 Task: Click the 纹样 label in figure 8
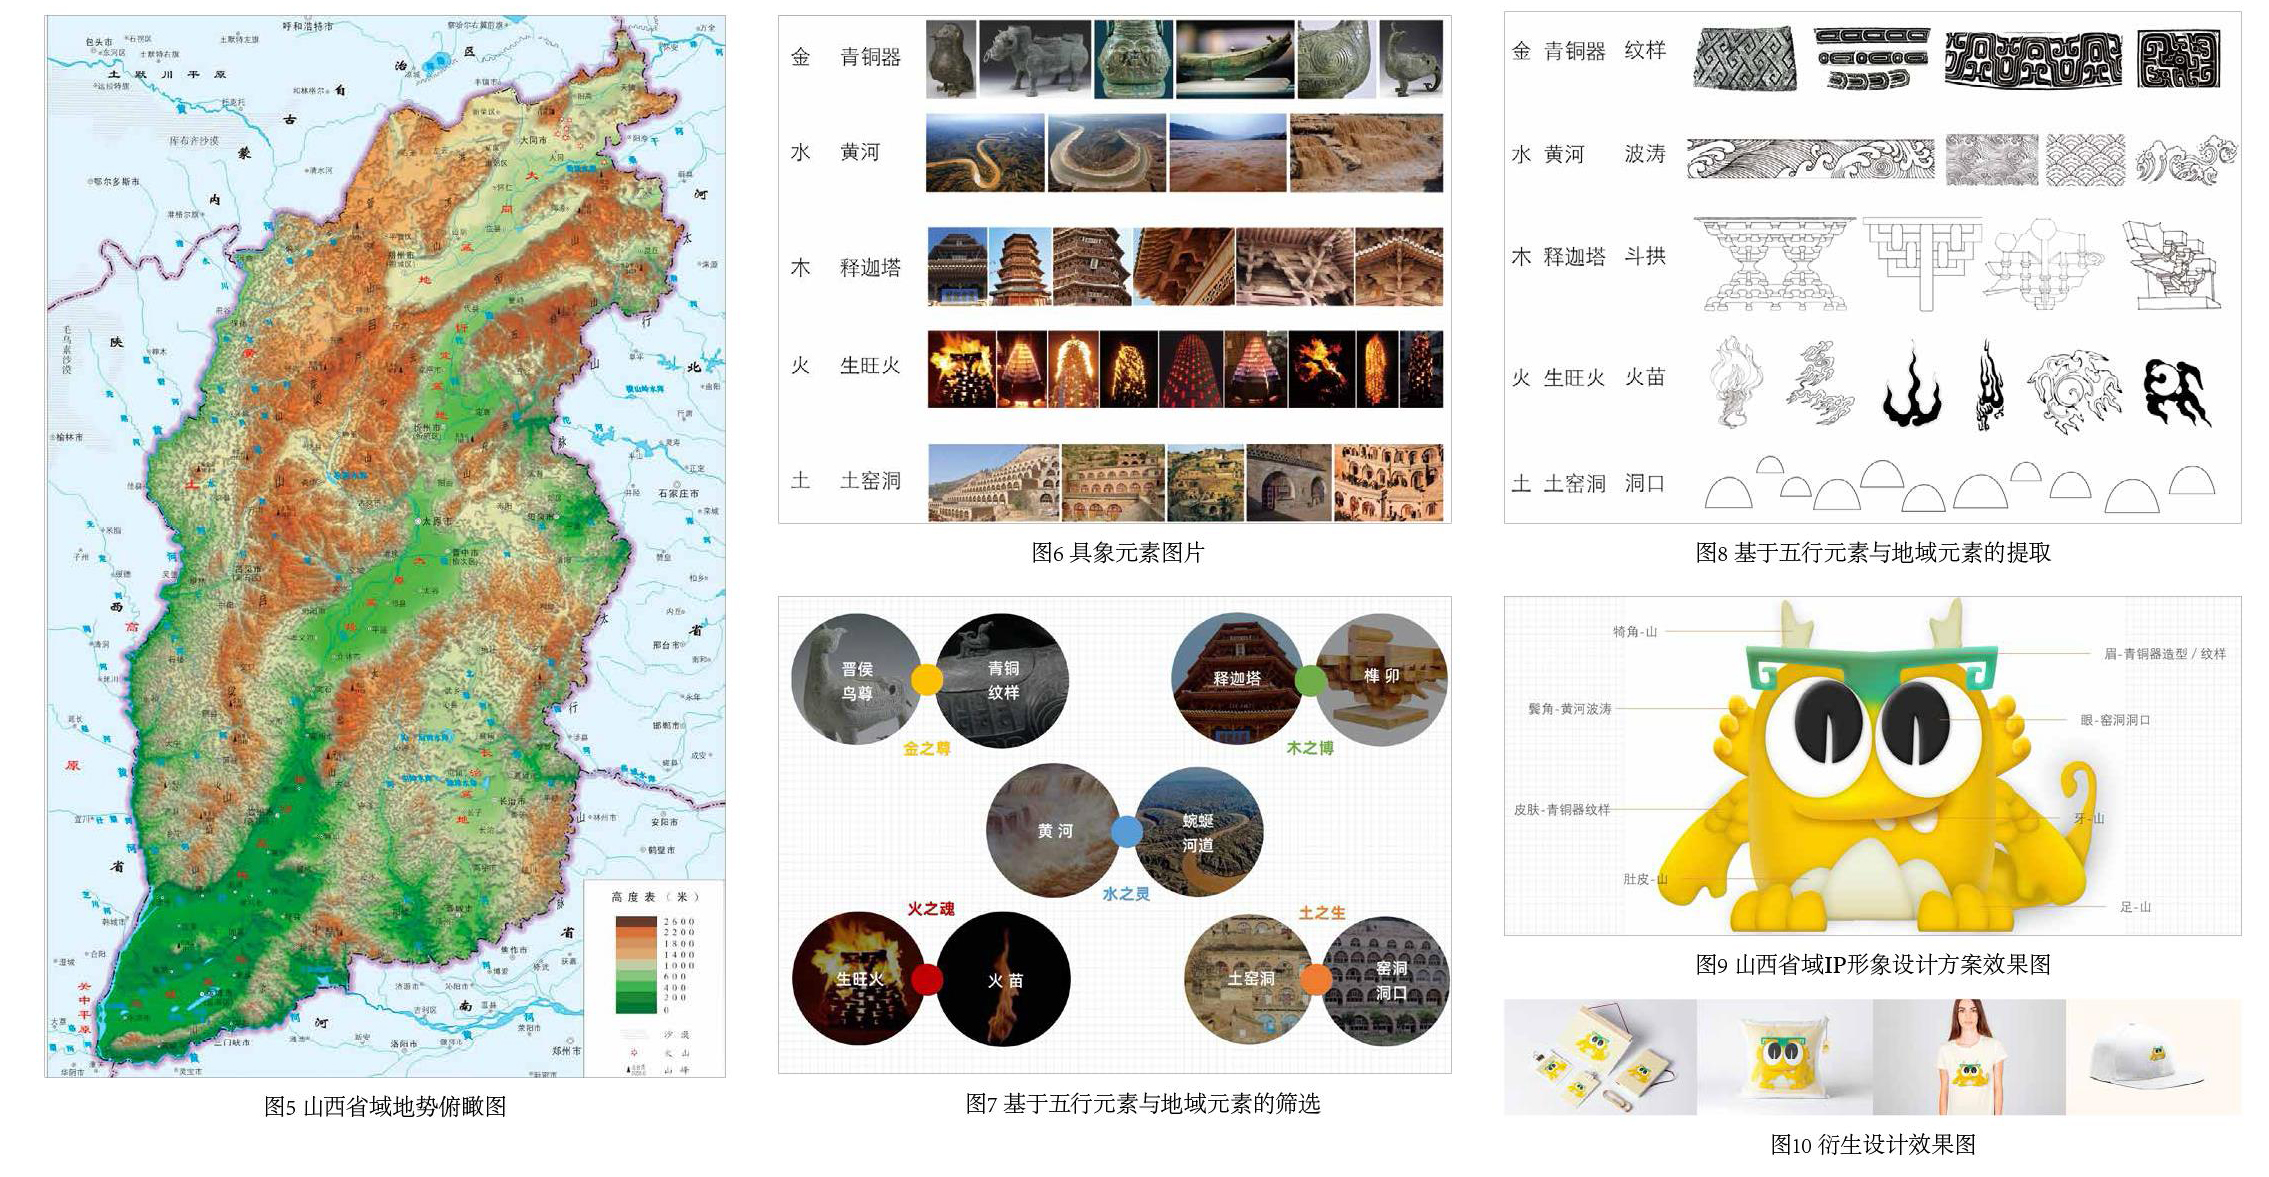(1645, 51)
